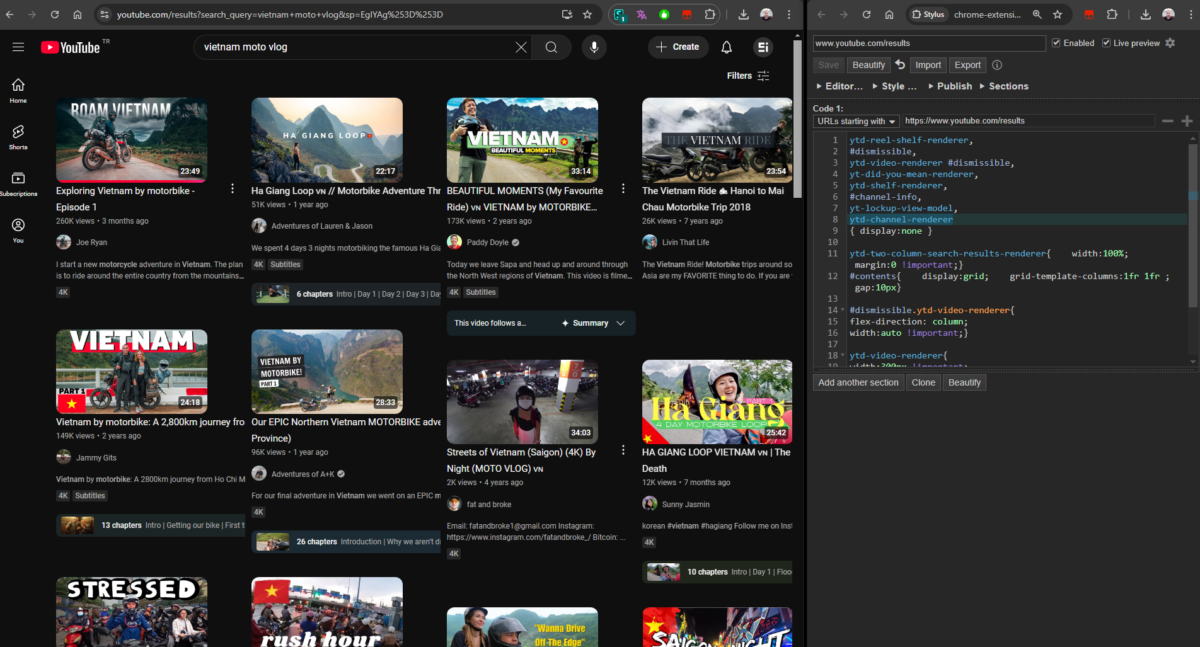Open the YouTube hamburger guide menu

[18, 47]
